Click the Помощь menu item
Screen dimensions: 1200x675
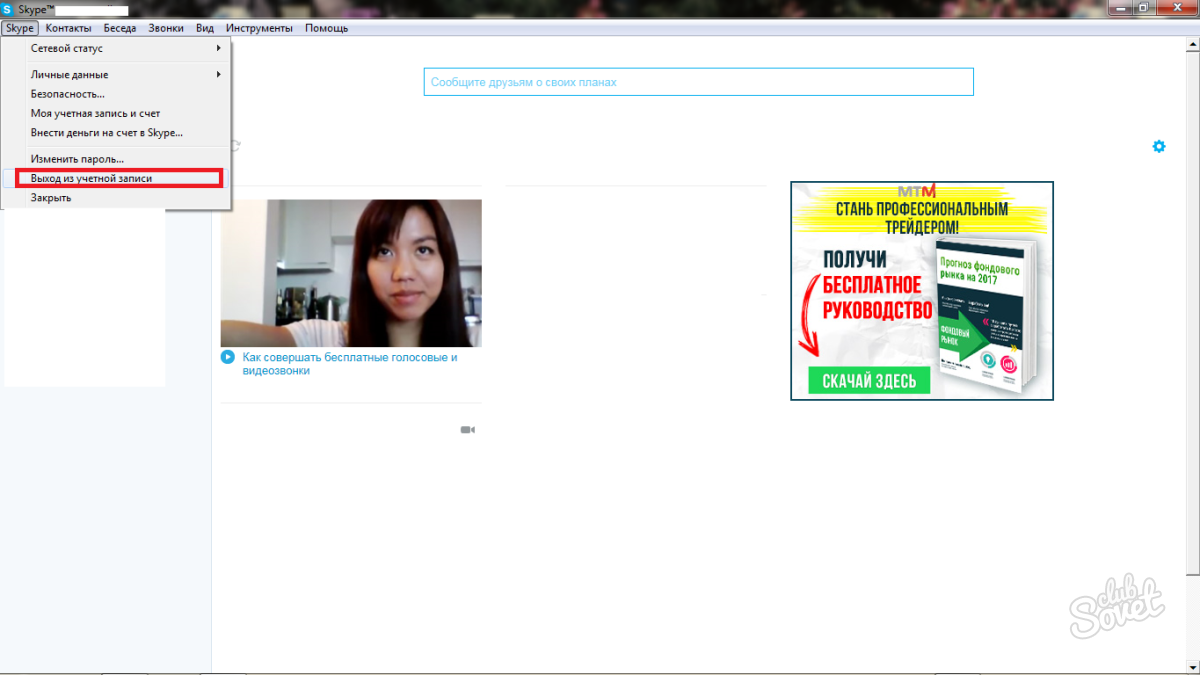[326, 28]
